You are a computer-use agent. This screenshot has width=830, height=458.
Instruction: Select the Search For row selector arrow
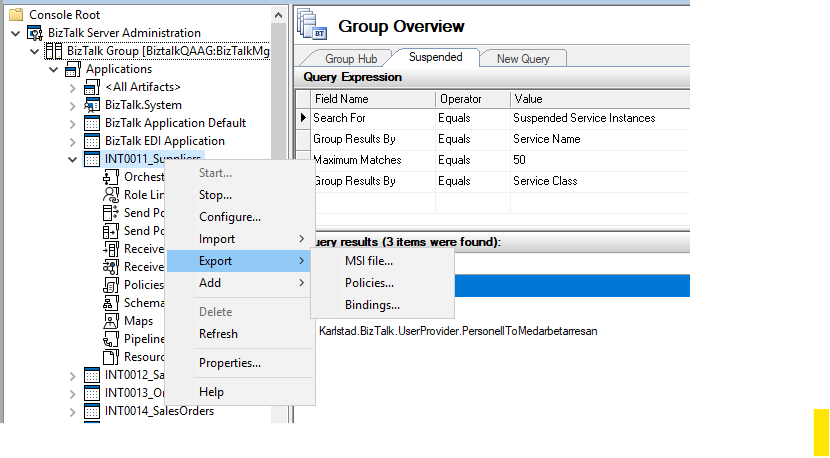(303, 118)
